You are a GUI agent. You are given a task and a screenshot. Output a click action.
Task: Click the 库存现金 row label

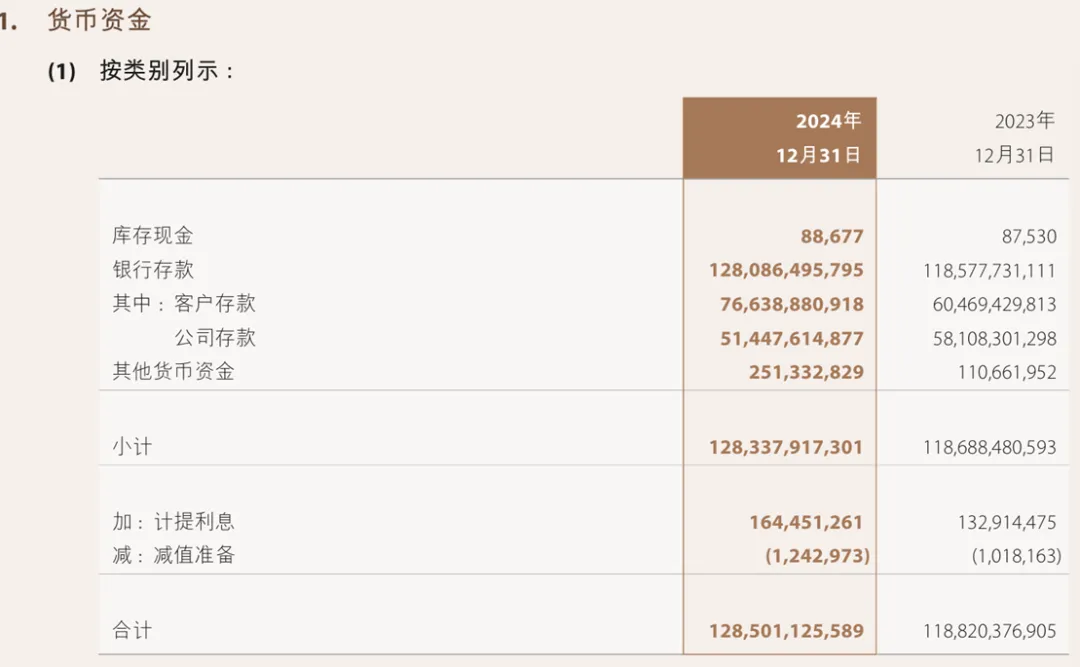click(153, 236)
